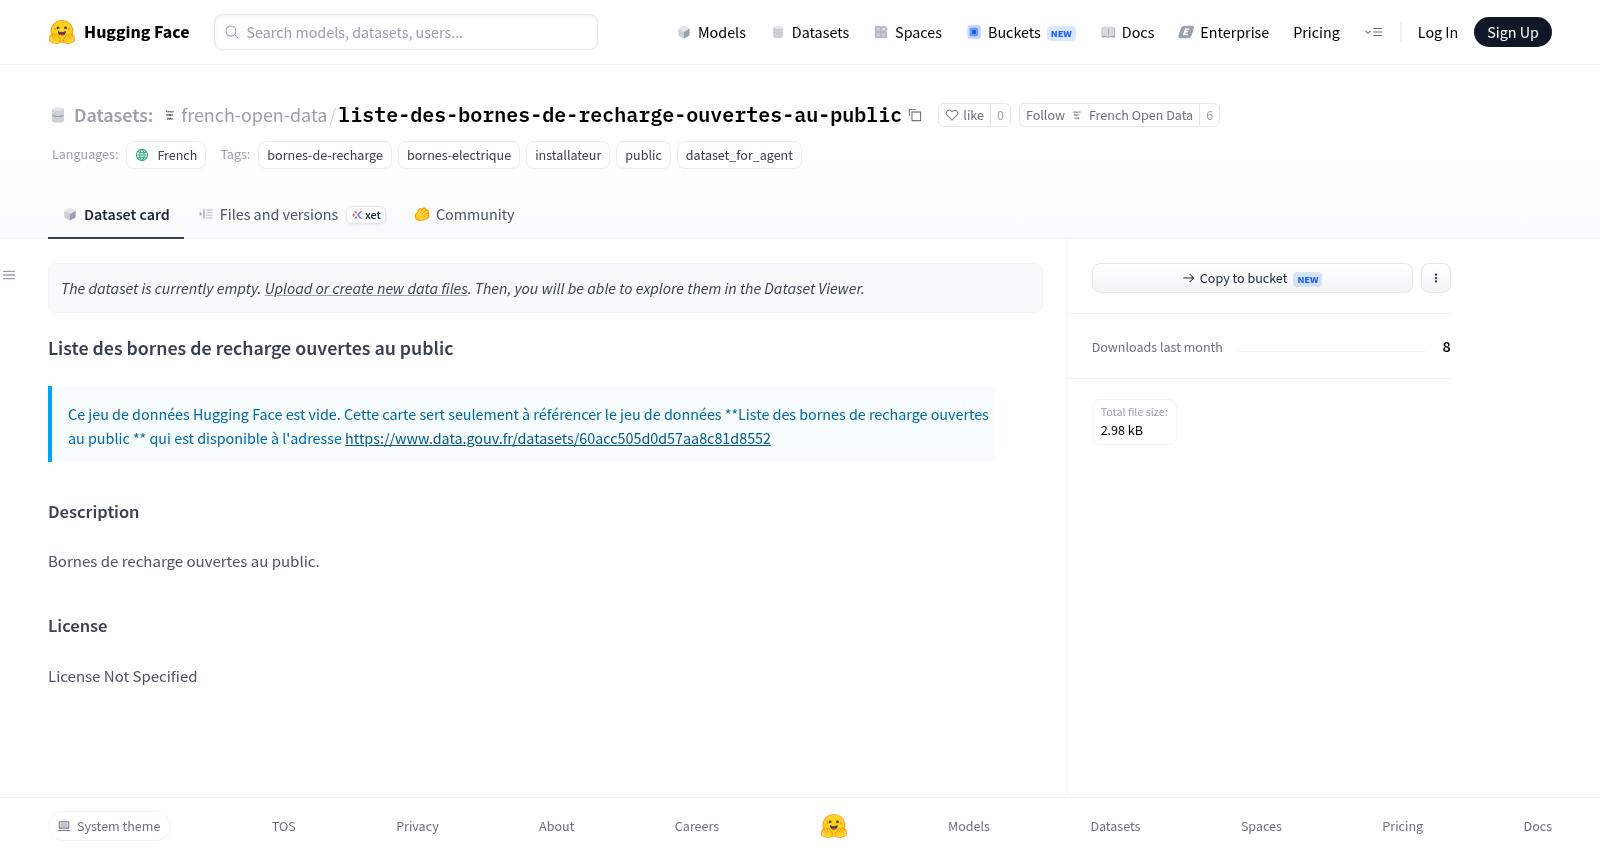Switch to Files and versions tab
The height and width of the screenshot is (861, 1600).
coord(292,214)
